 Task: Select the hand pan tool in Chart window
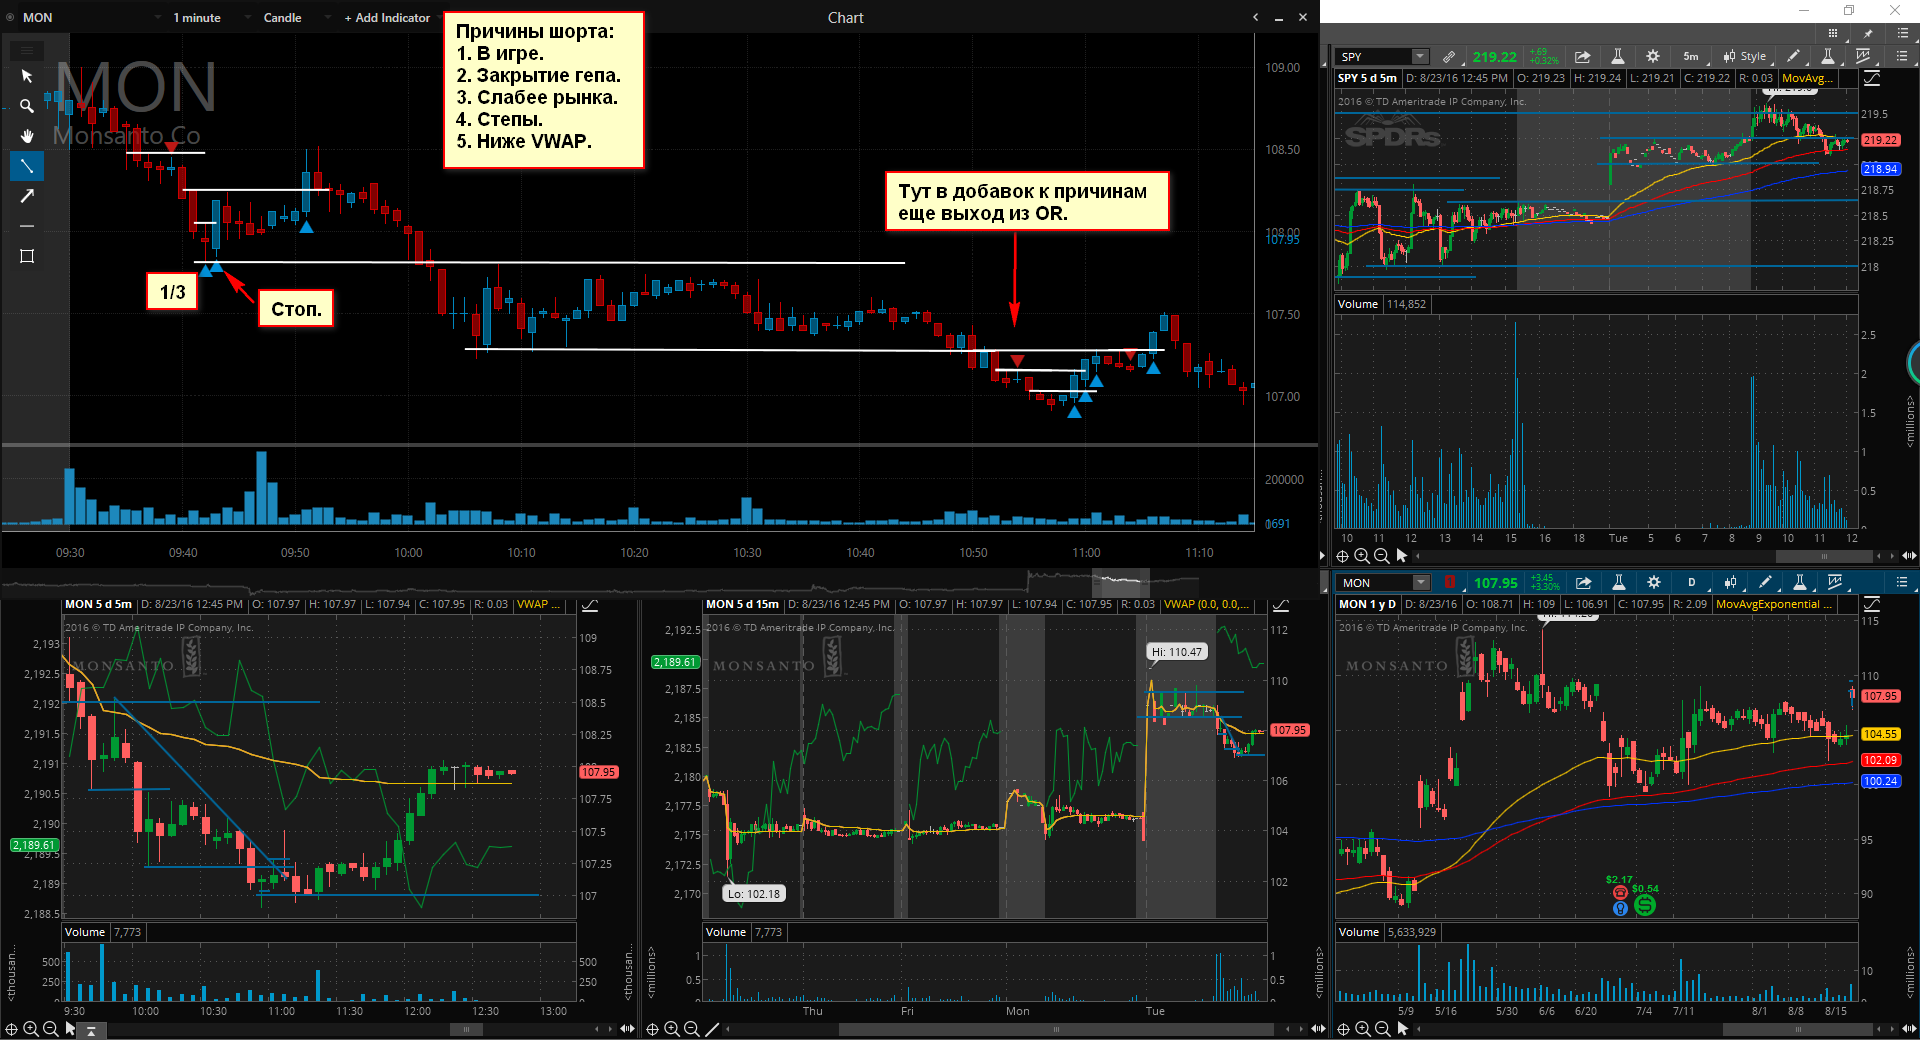(x=27, y=136)
